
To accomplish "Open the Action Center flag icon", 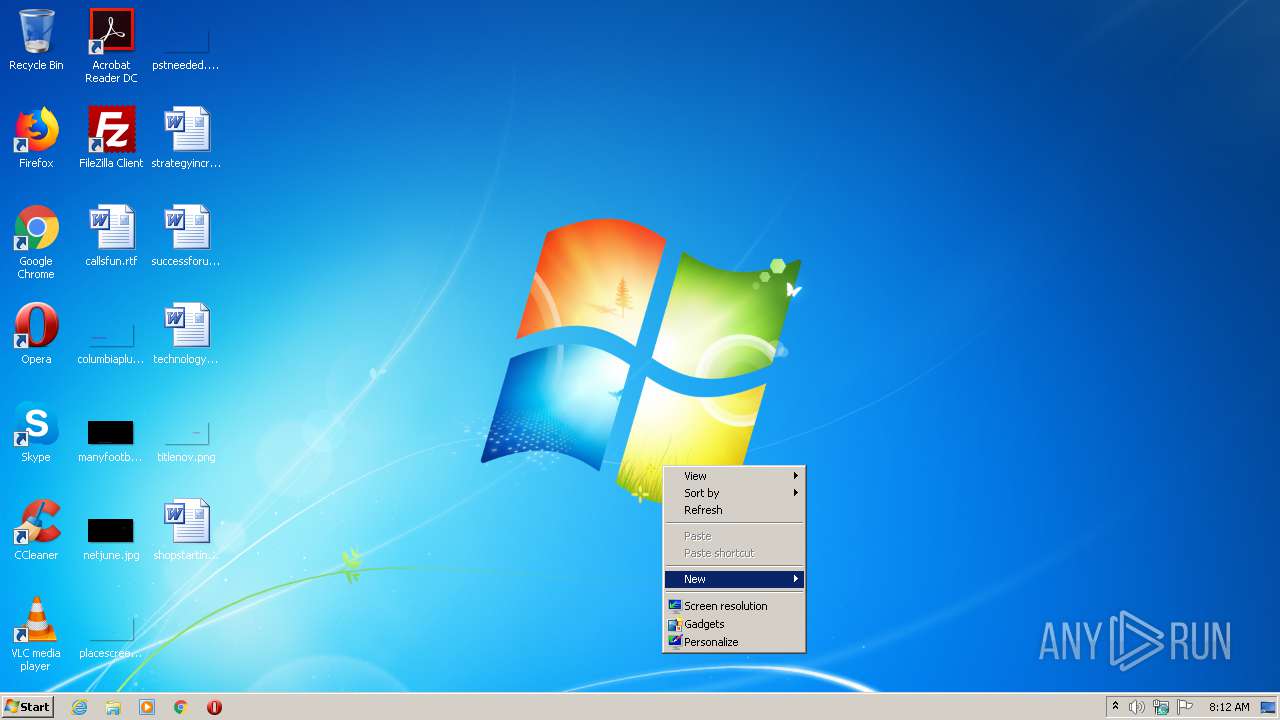I will tap(1185, 707).
